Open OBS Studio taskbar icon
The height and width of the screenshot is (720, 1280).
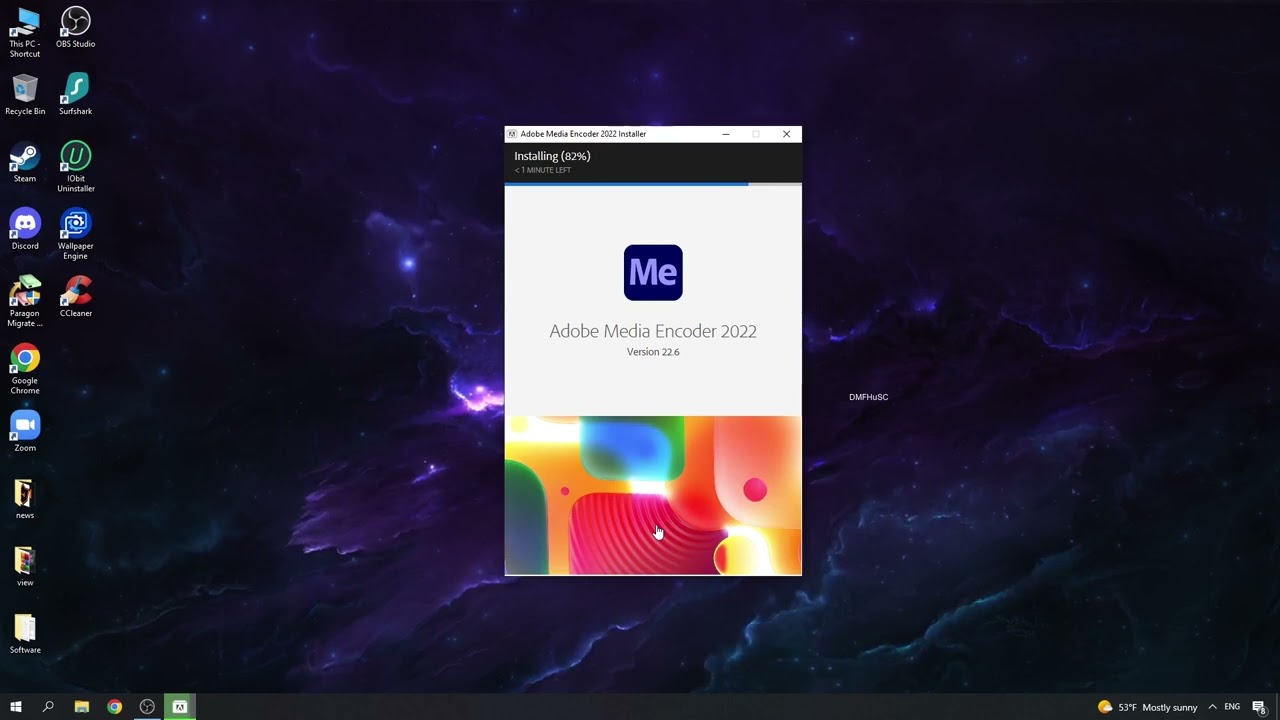[147, 707]
